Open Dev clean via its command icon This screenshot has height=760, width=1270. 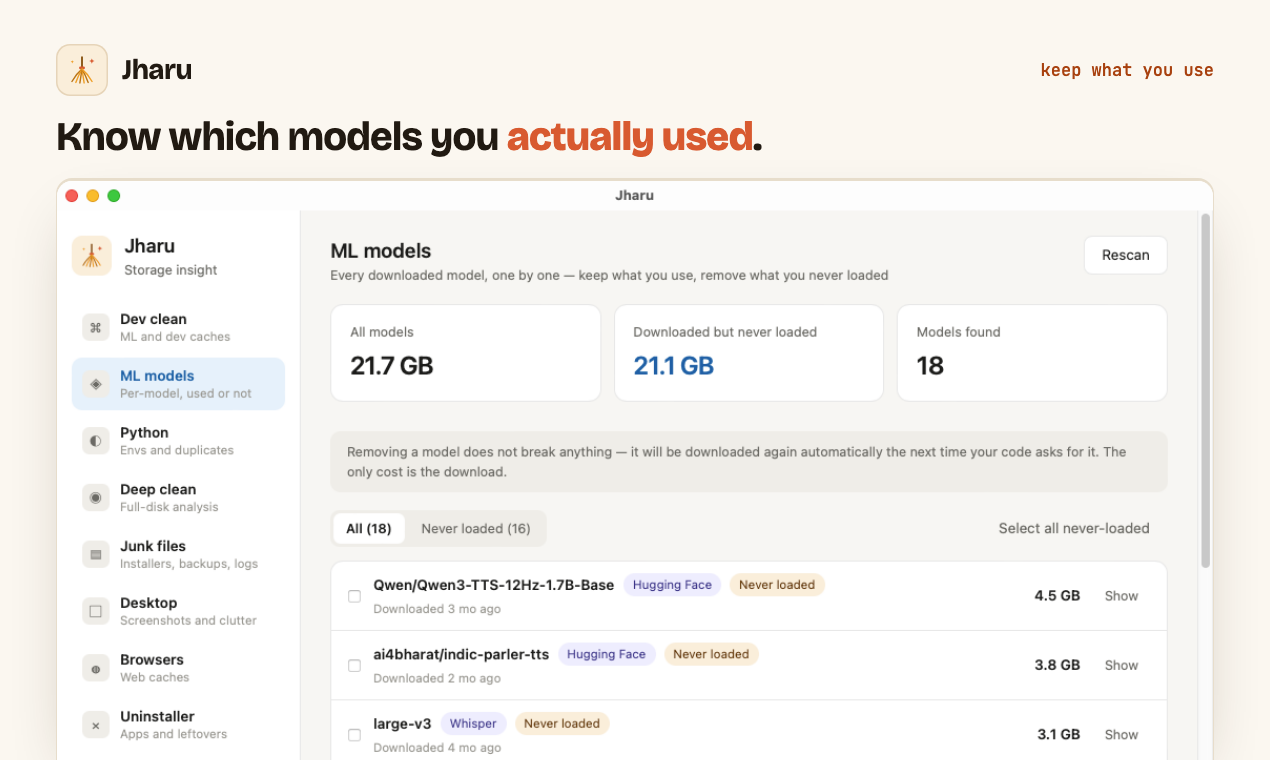(x=96, y=327)
